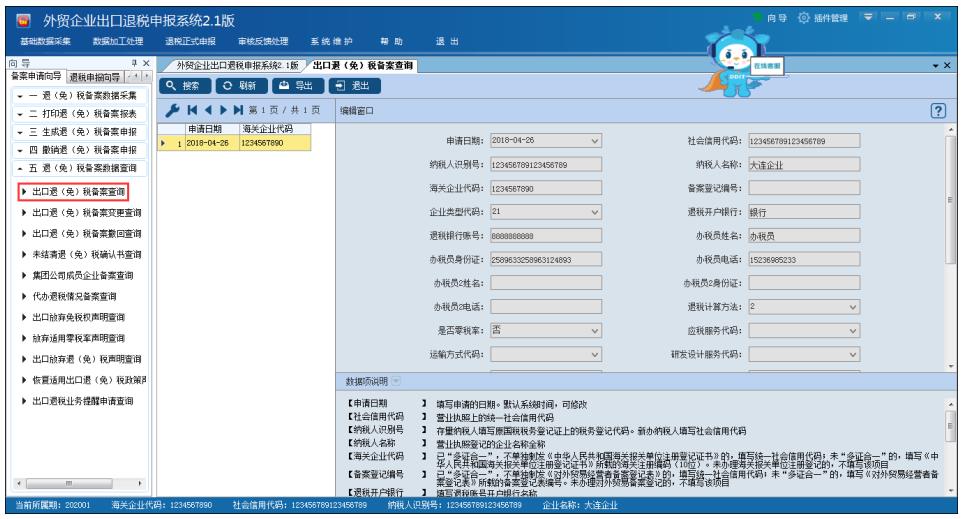Jump to last page navigation arrow
This screenshot has width=962, height=519.
(237, 110)
